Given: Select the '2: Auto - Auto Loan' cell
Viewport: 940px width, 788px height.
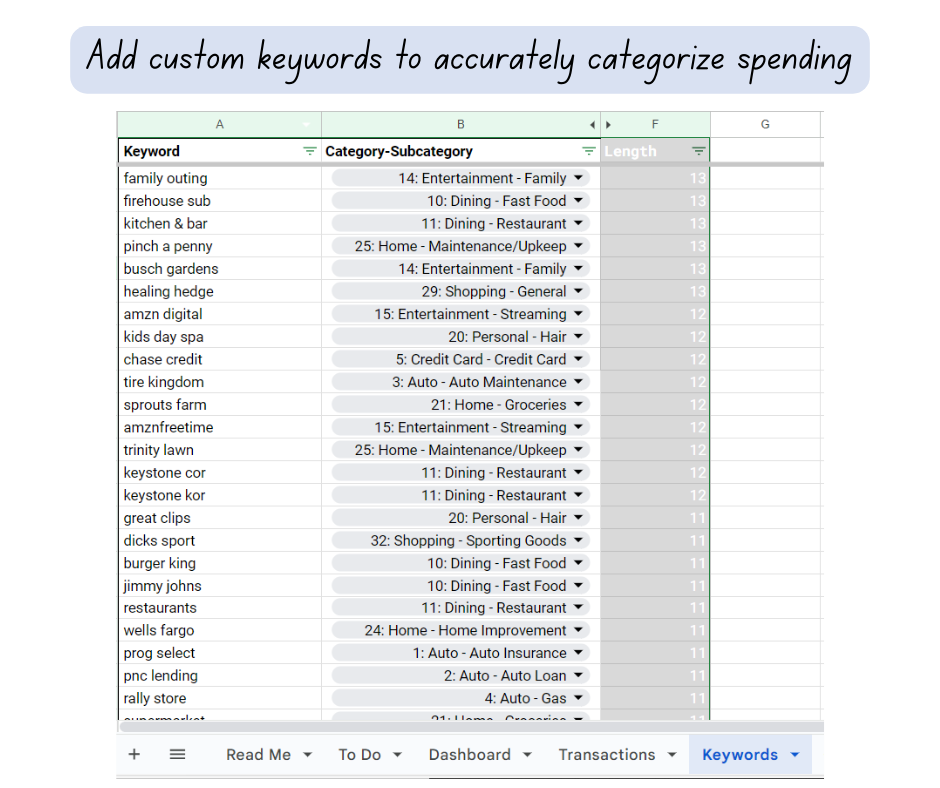Looking at the screenshot, I should pyautogui.click(x=460, y=676).
